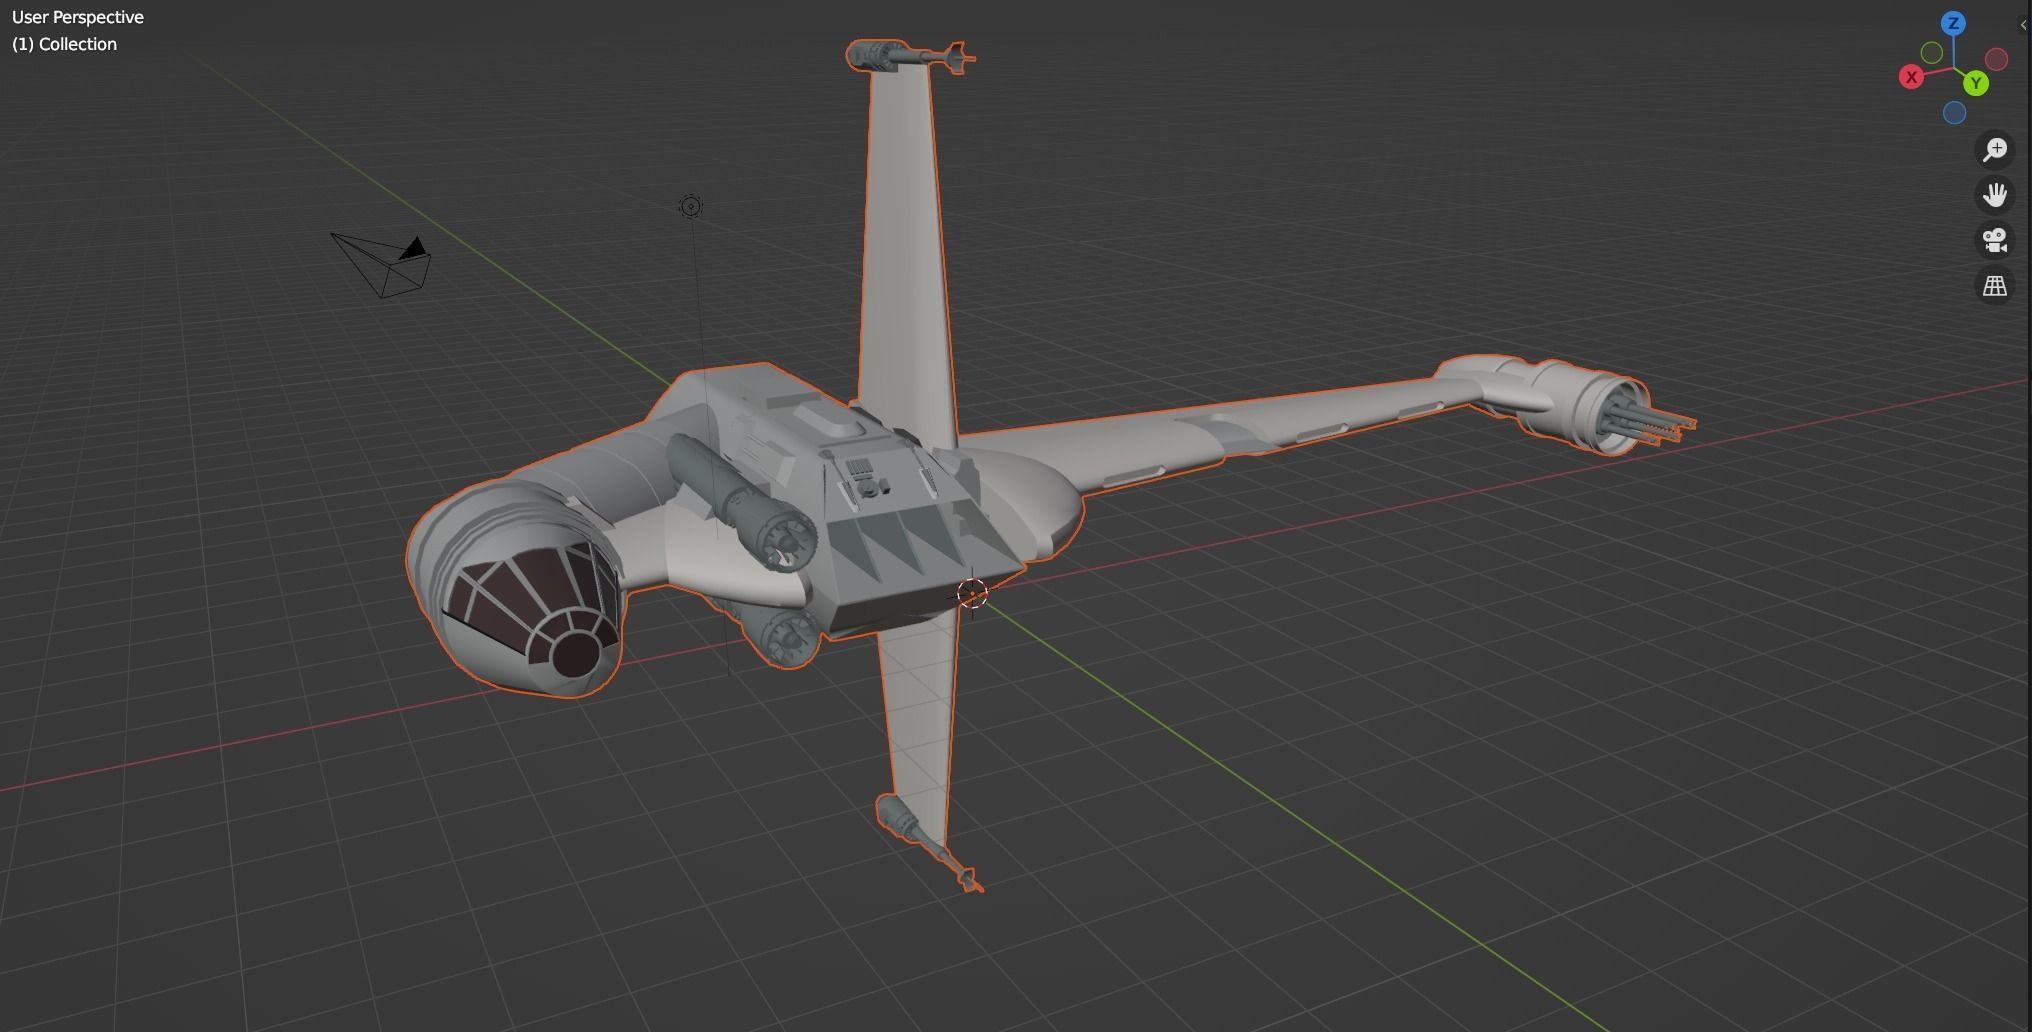Select the light object in viewport
Image resolution: width=2032 pixels, height=1032 pixels.
point(690,206)
